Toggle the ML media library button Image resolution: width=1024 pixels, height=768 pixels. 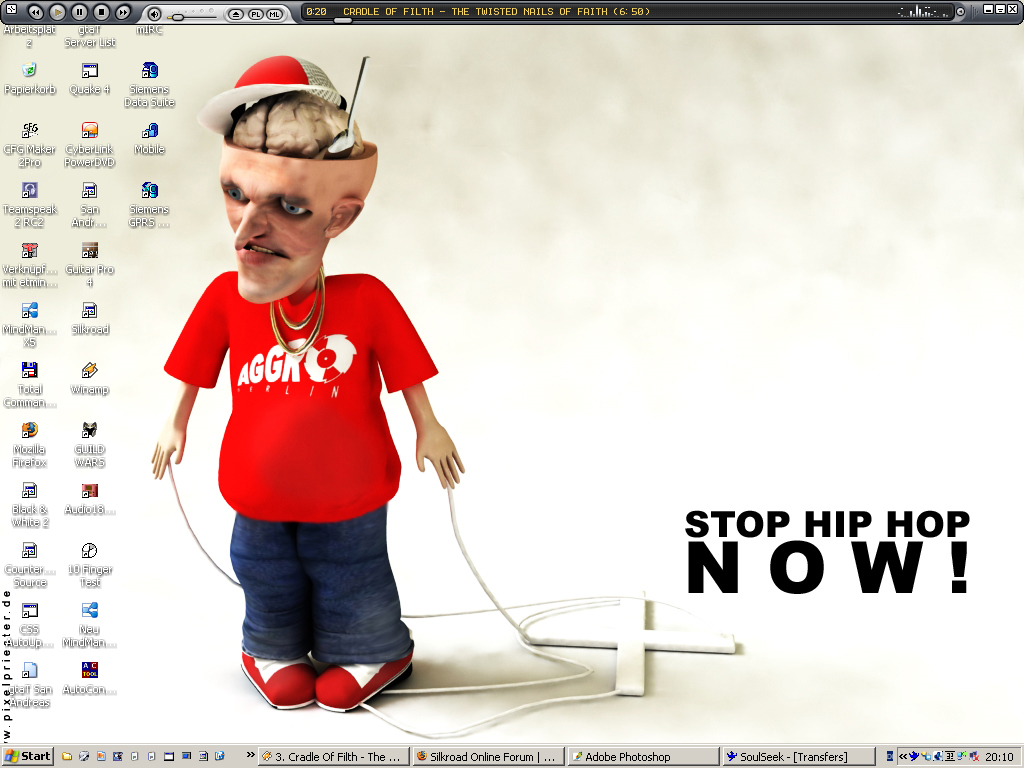pos(274,14)
